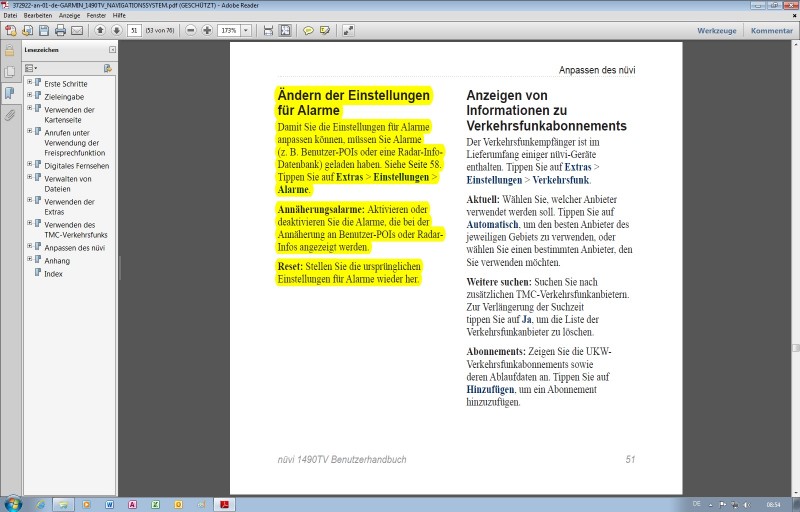Open the page thumbnails panel

click(x=10, y=71)
